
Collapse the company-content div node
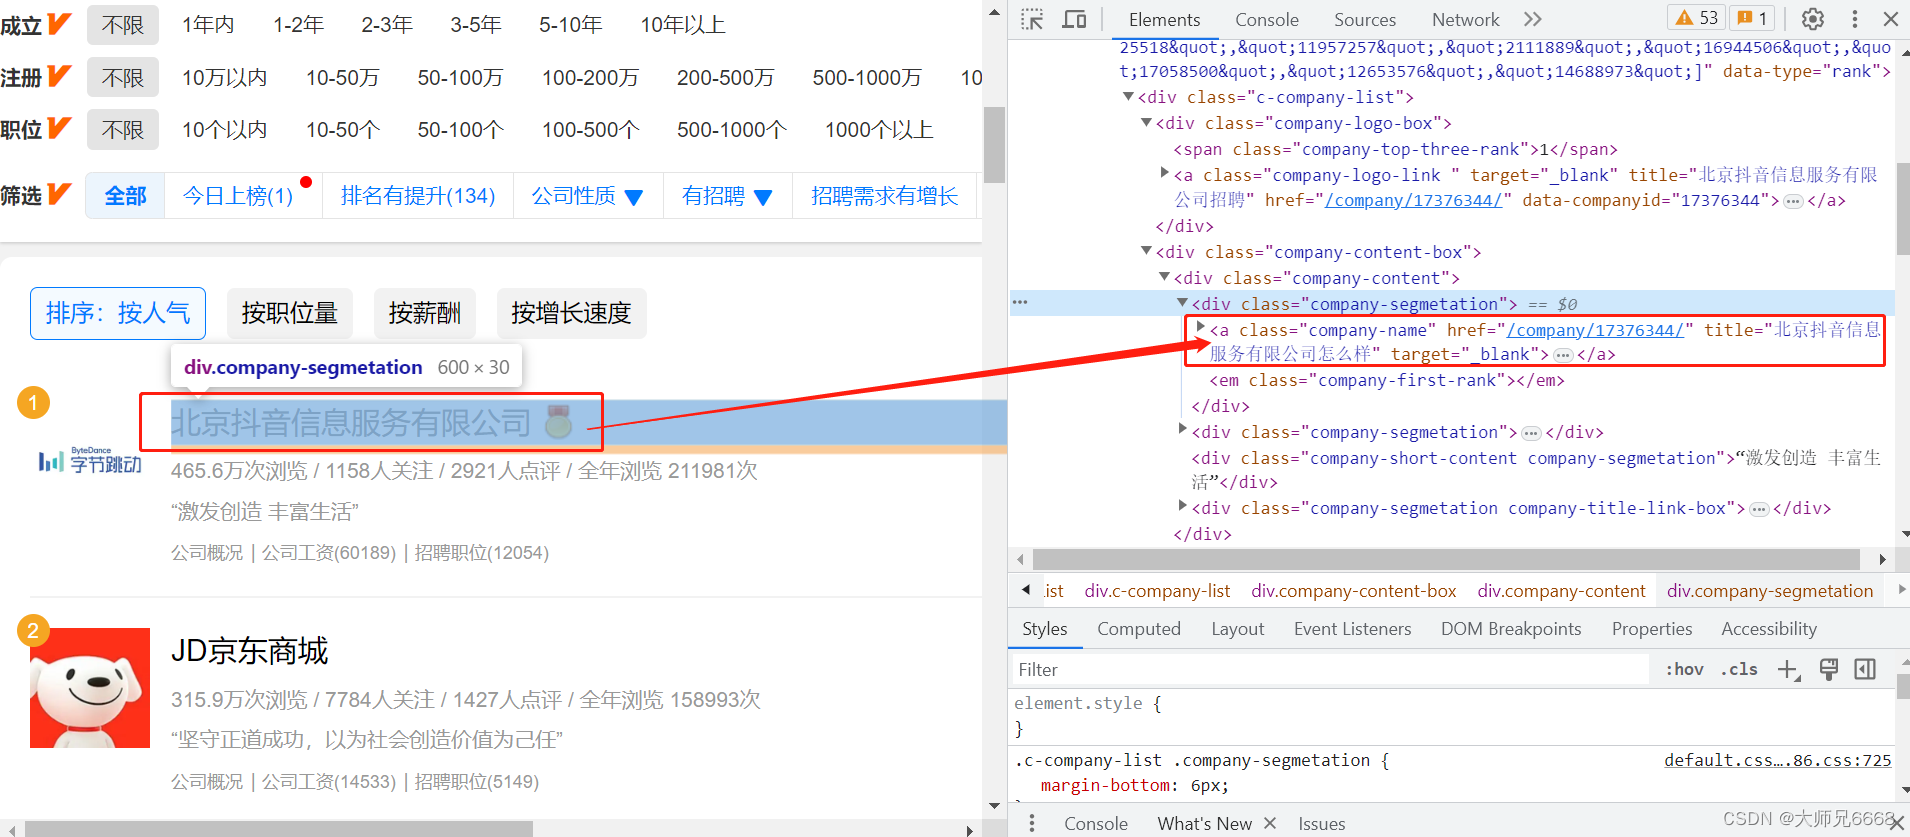(1164, 277)
